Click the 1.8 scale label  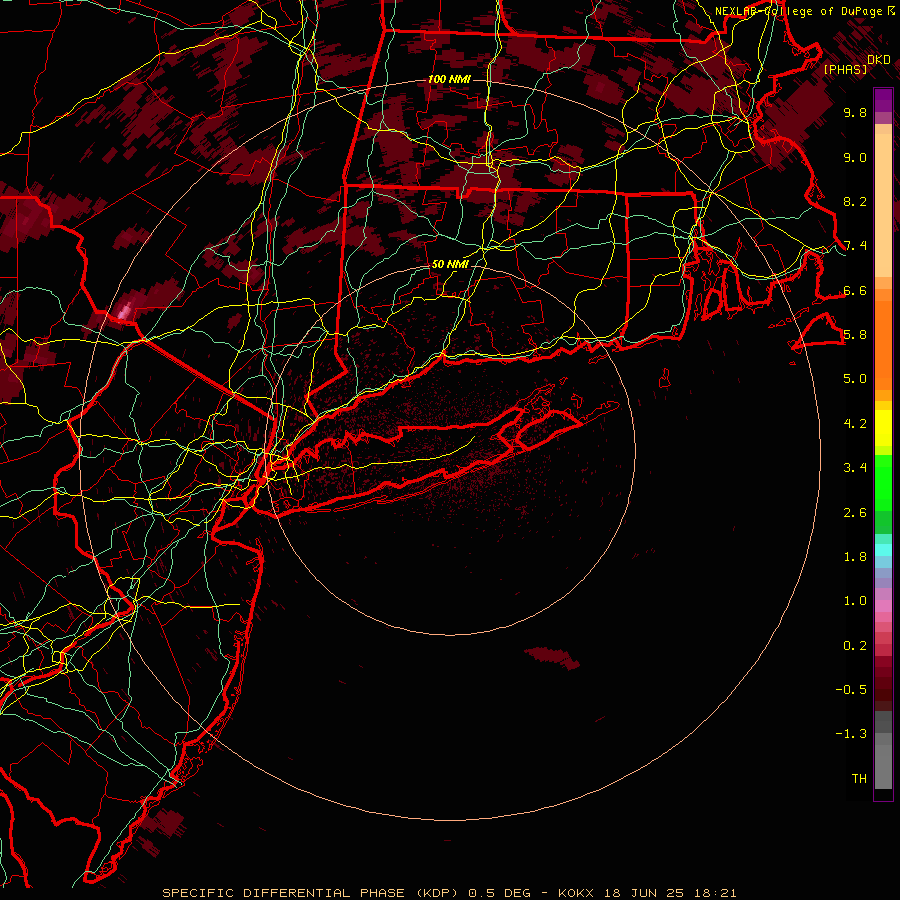tap(855, 557)
